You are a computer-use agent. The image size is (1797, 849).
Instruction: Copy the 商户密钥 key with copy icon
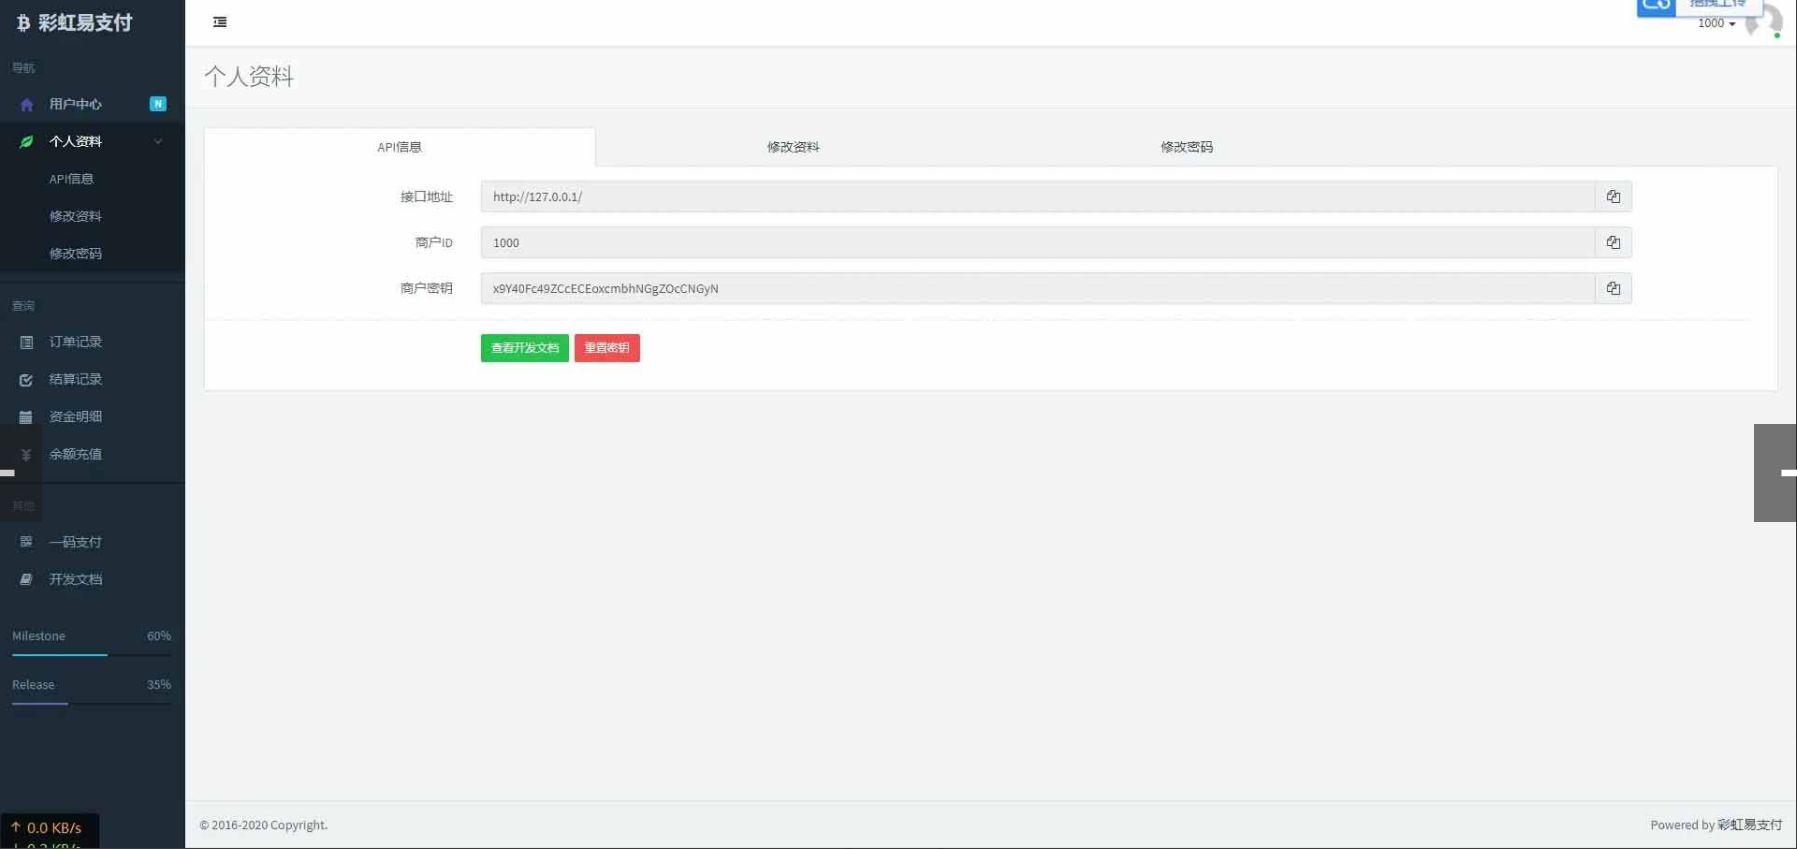pyautogui.click(x=1613, y=289)
